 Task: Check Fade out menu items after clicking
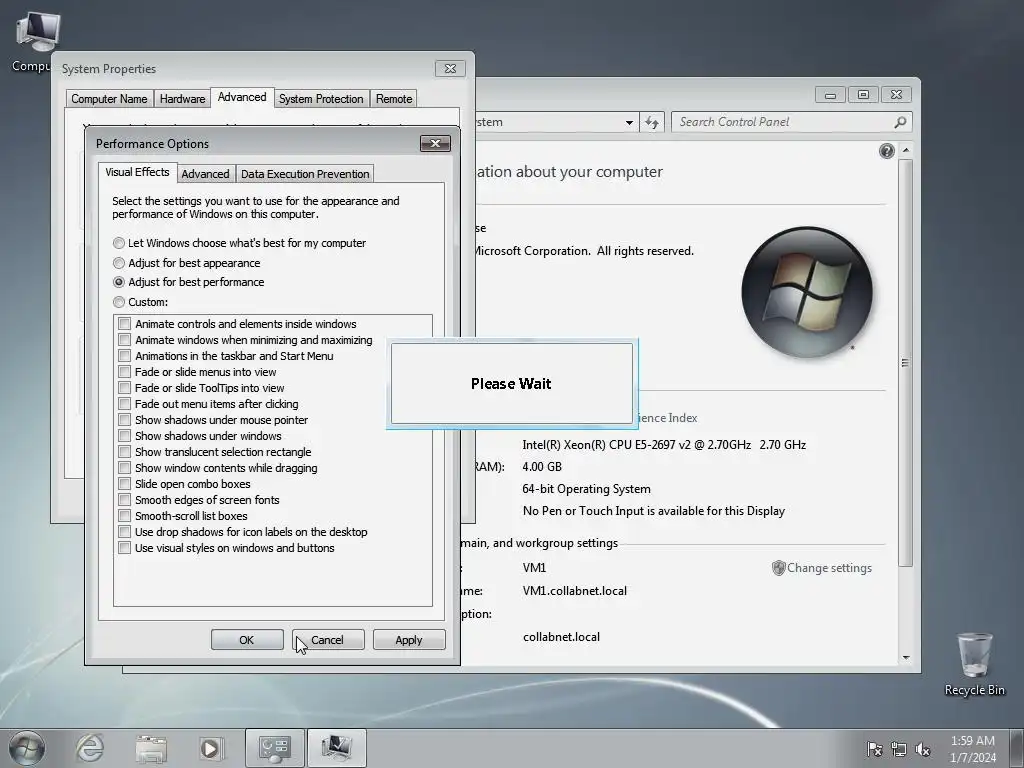point(125,404)
